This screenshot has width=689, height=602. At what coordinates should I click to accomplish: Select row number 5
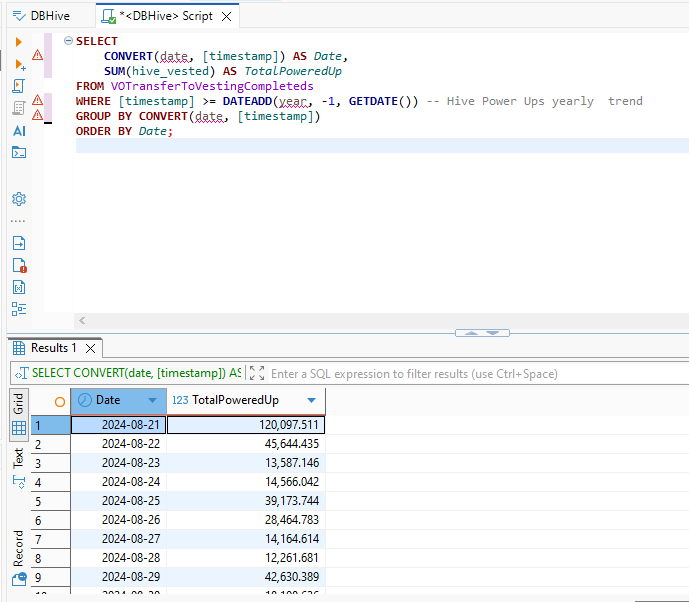(51, 501)
